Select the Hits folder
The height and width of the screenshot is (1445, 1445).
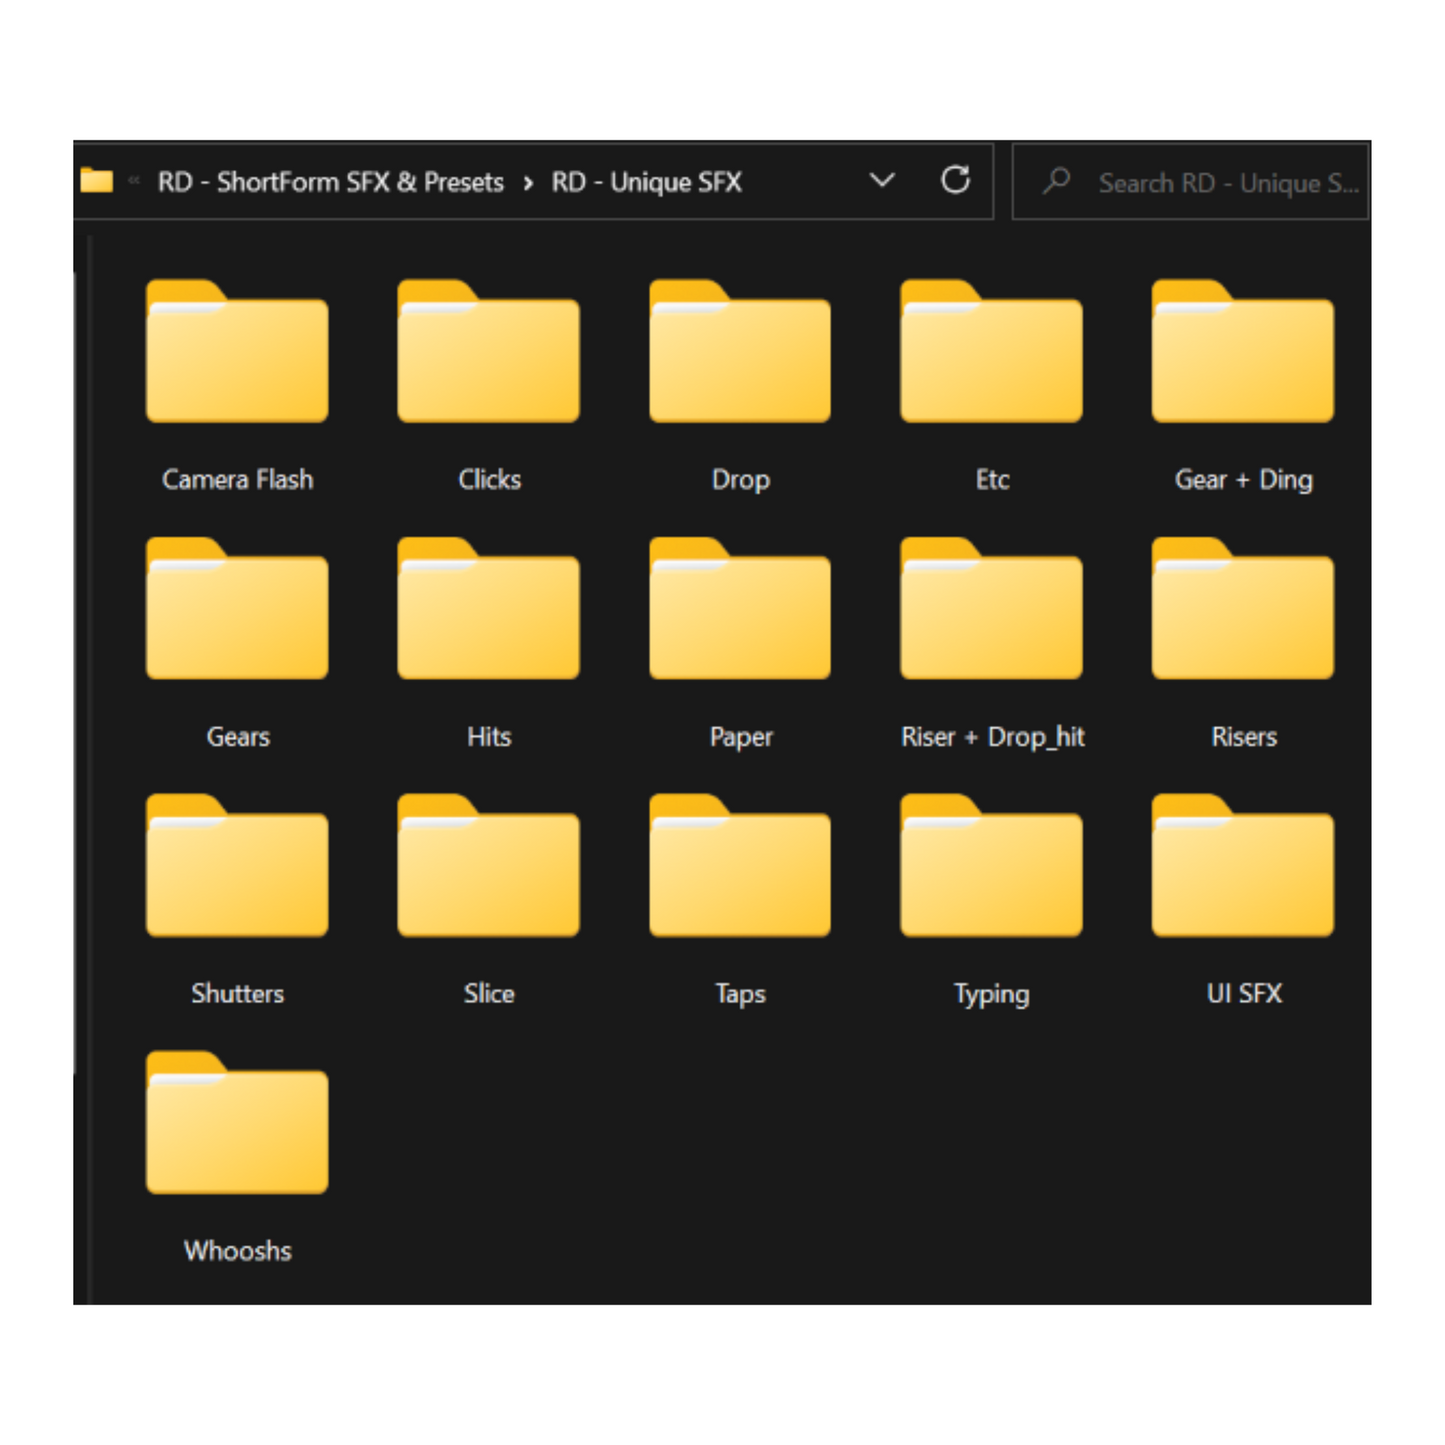tap(488, 610)
